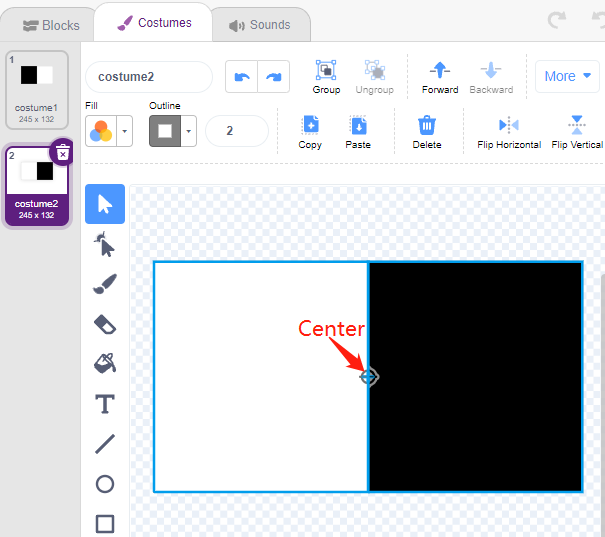
Task: Delete the selected shape
Action: click(x=426, y=132)
